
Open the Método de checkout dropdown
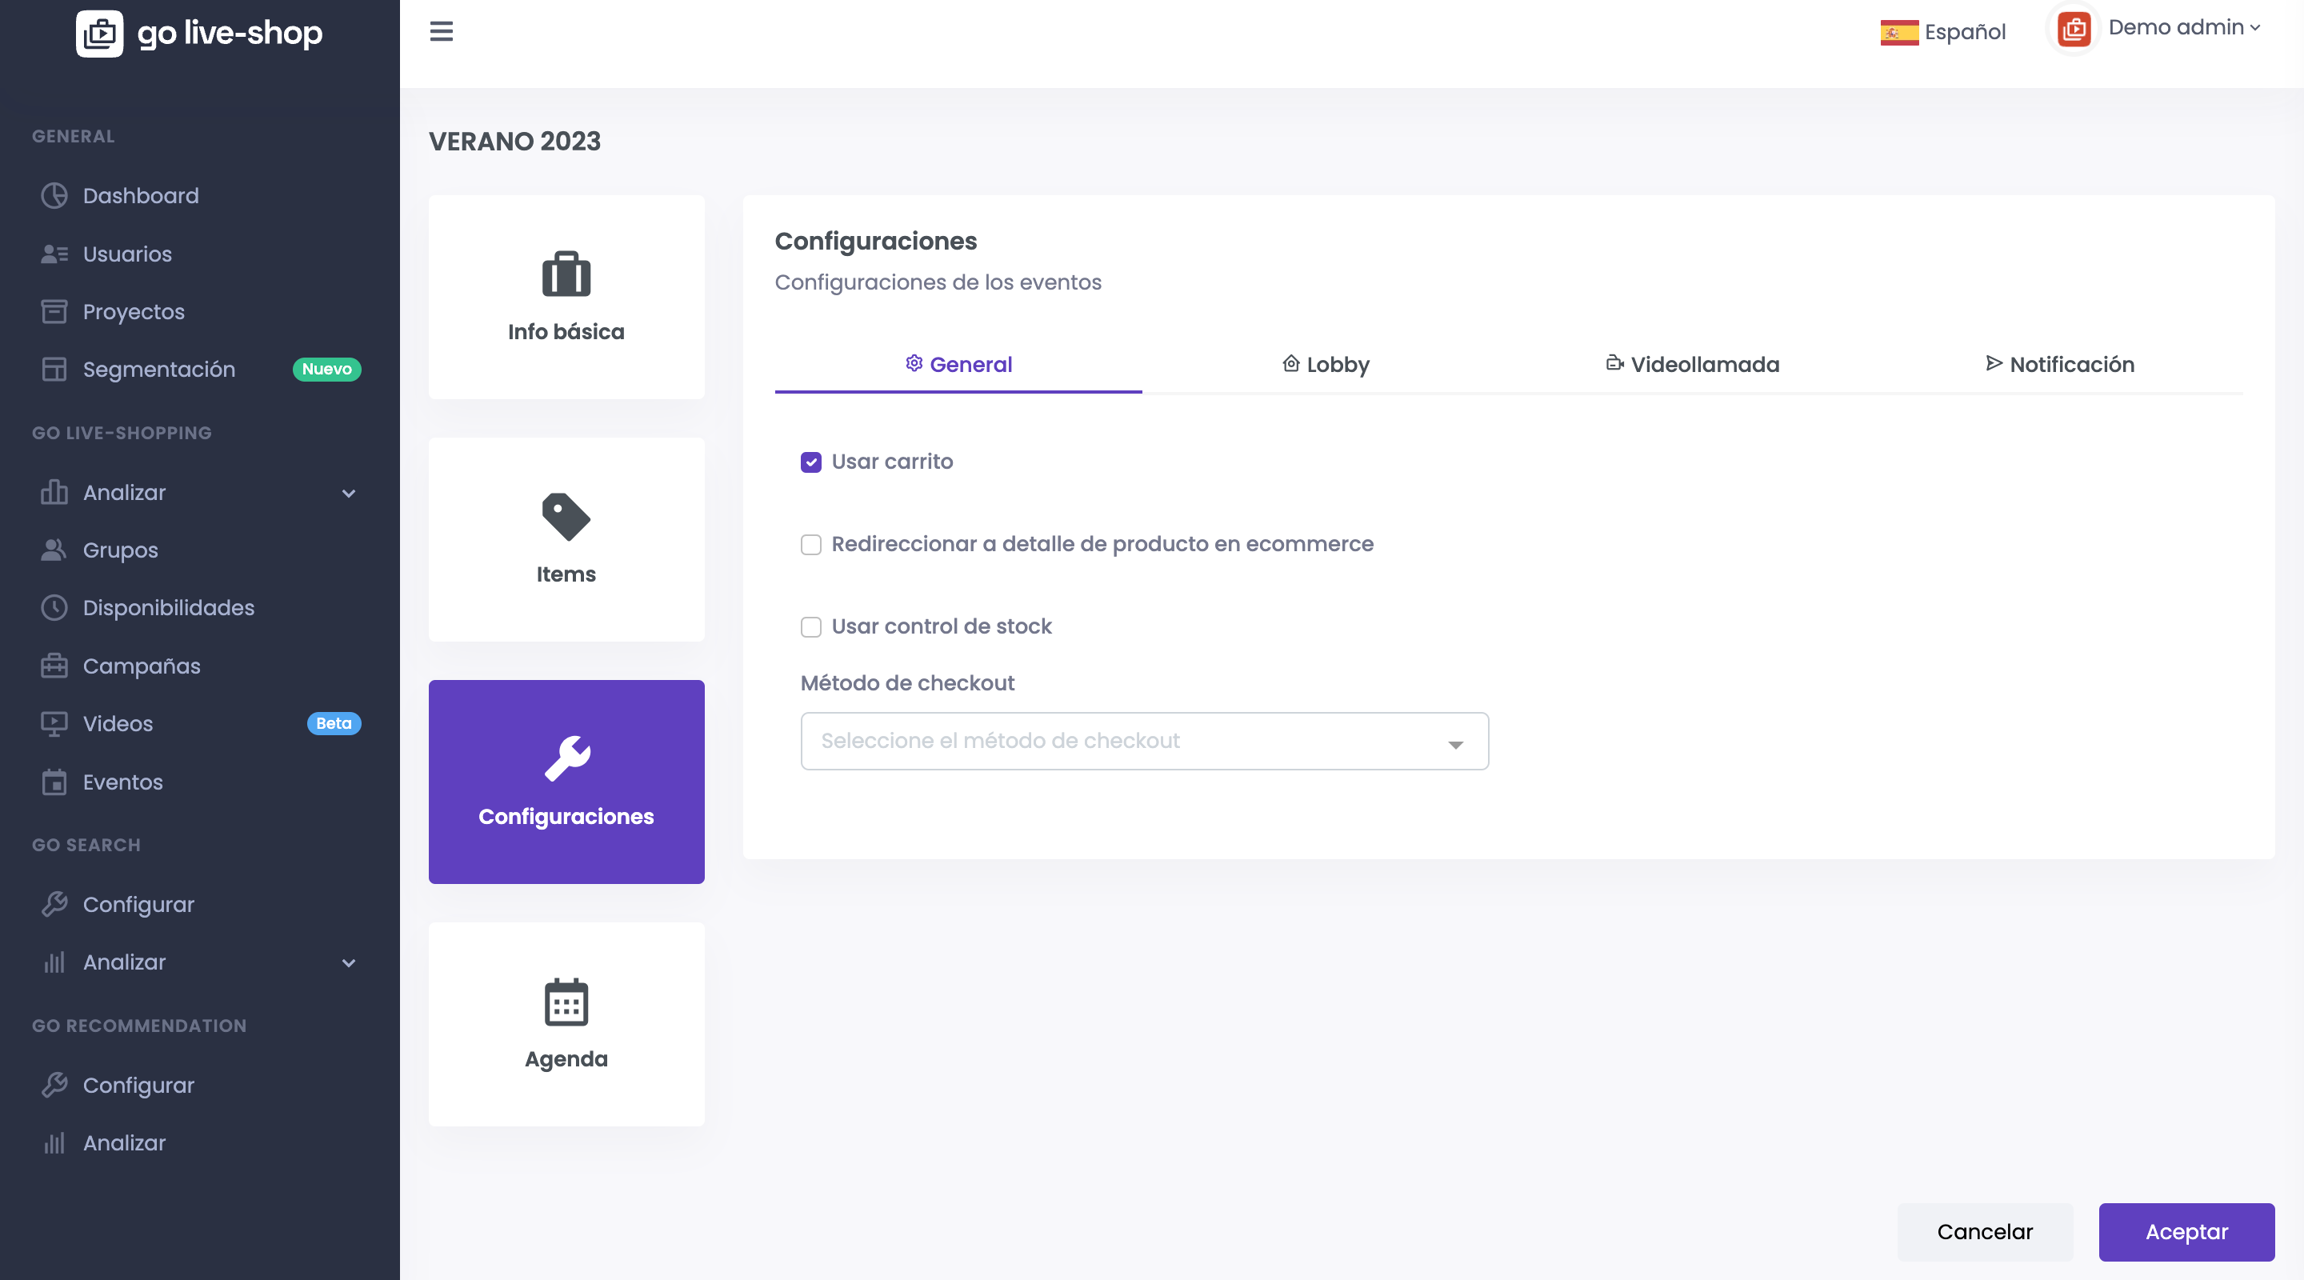1144,741
